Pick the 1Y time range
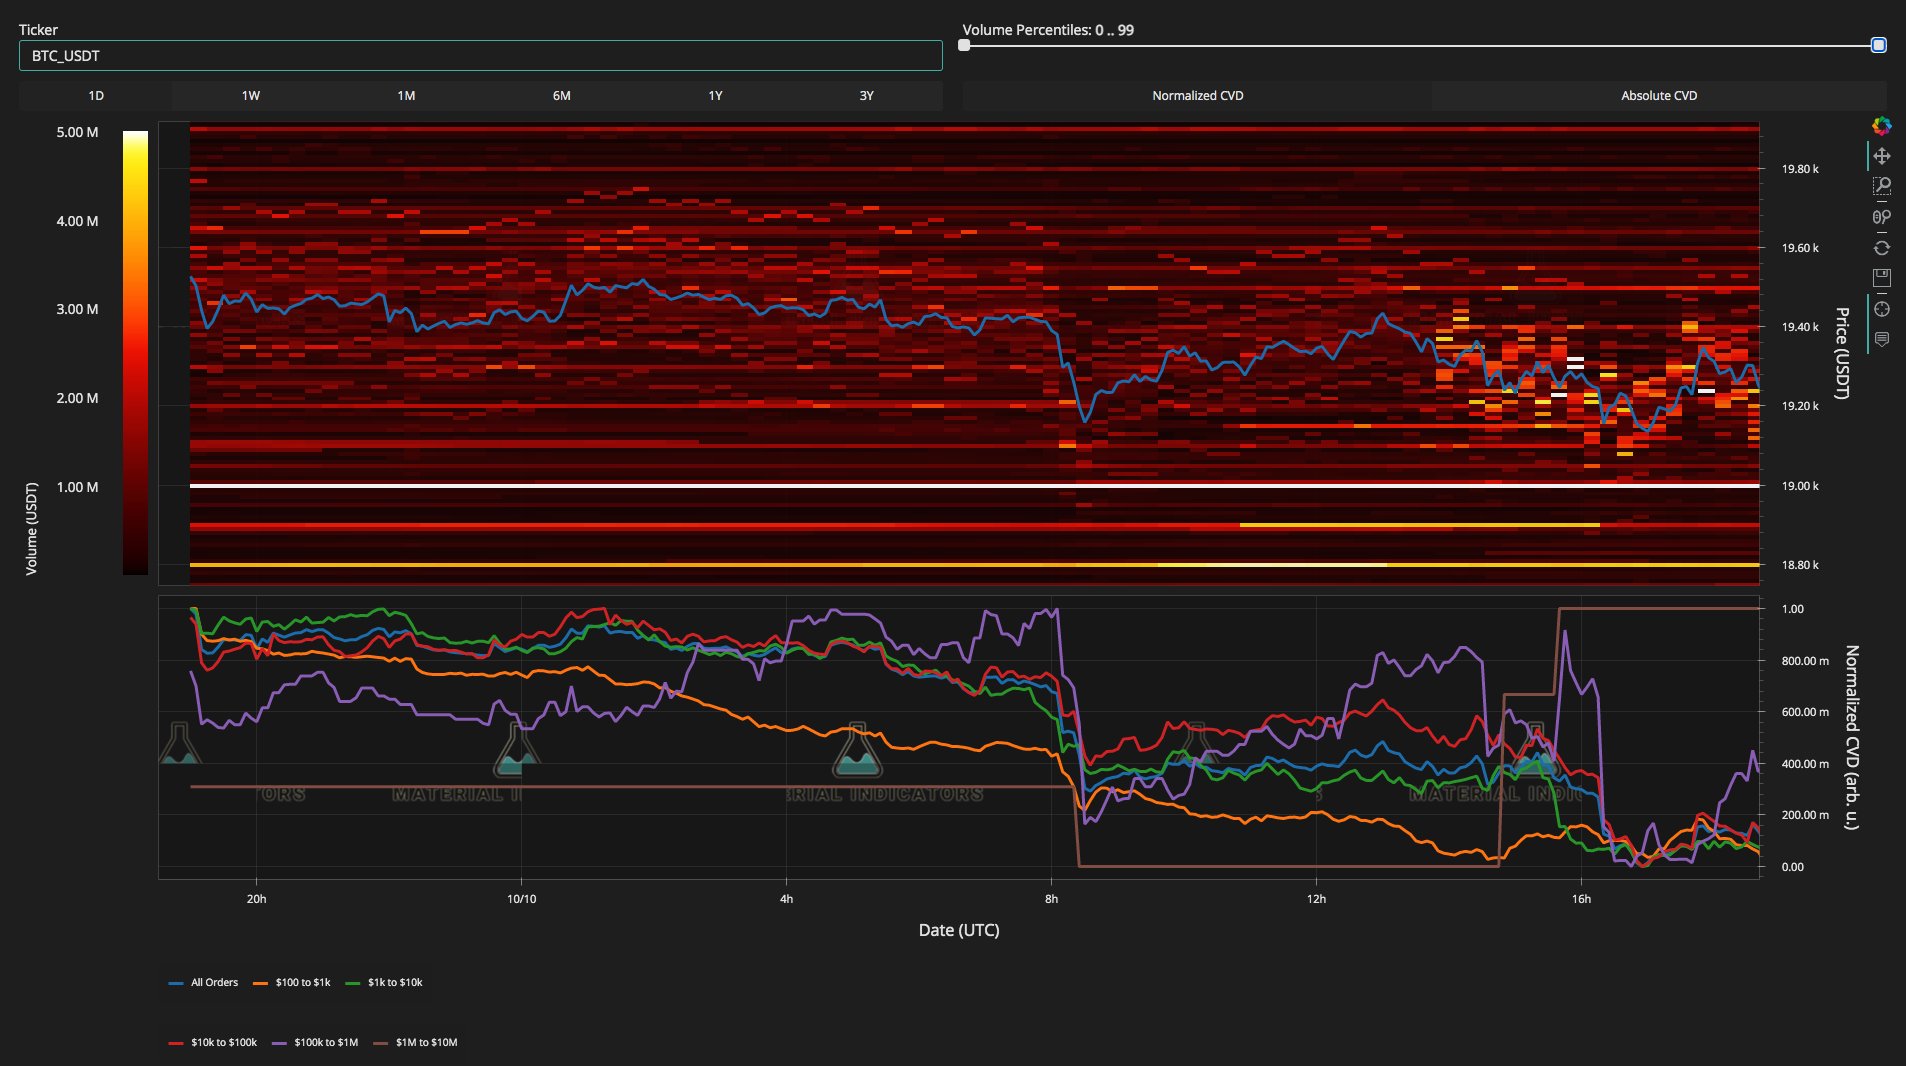The image size is (1906, 1066). (713, 96)
